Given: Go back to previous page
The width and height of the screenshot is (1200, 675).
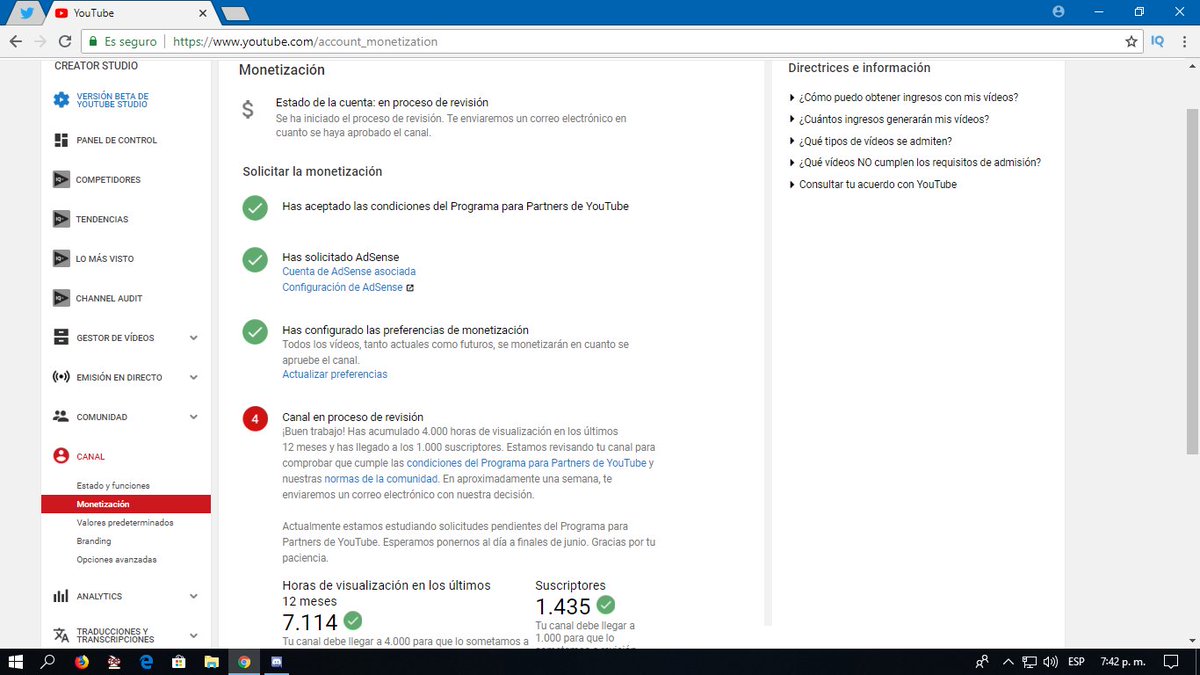Looking at the screenshot, I should pyautogui.click(x=16, y=42).
